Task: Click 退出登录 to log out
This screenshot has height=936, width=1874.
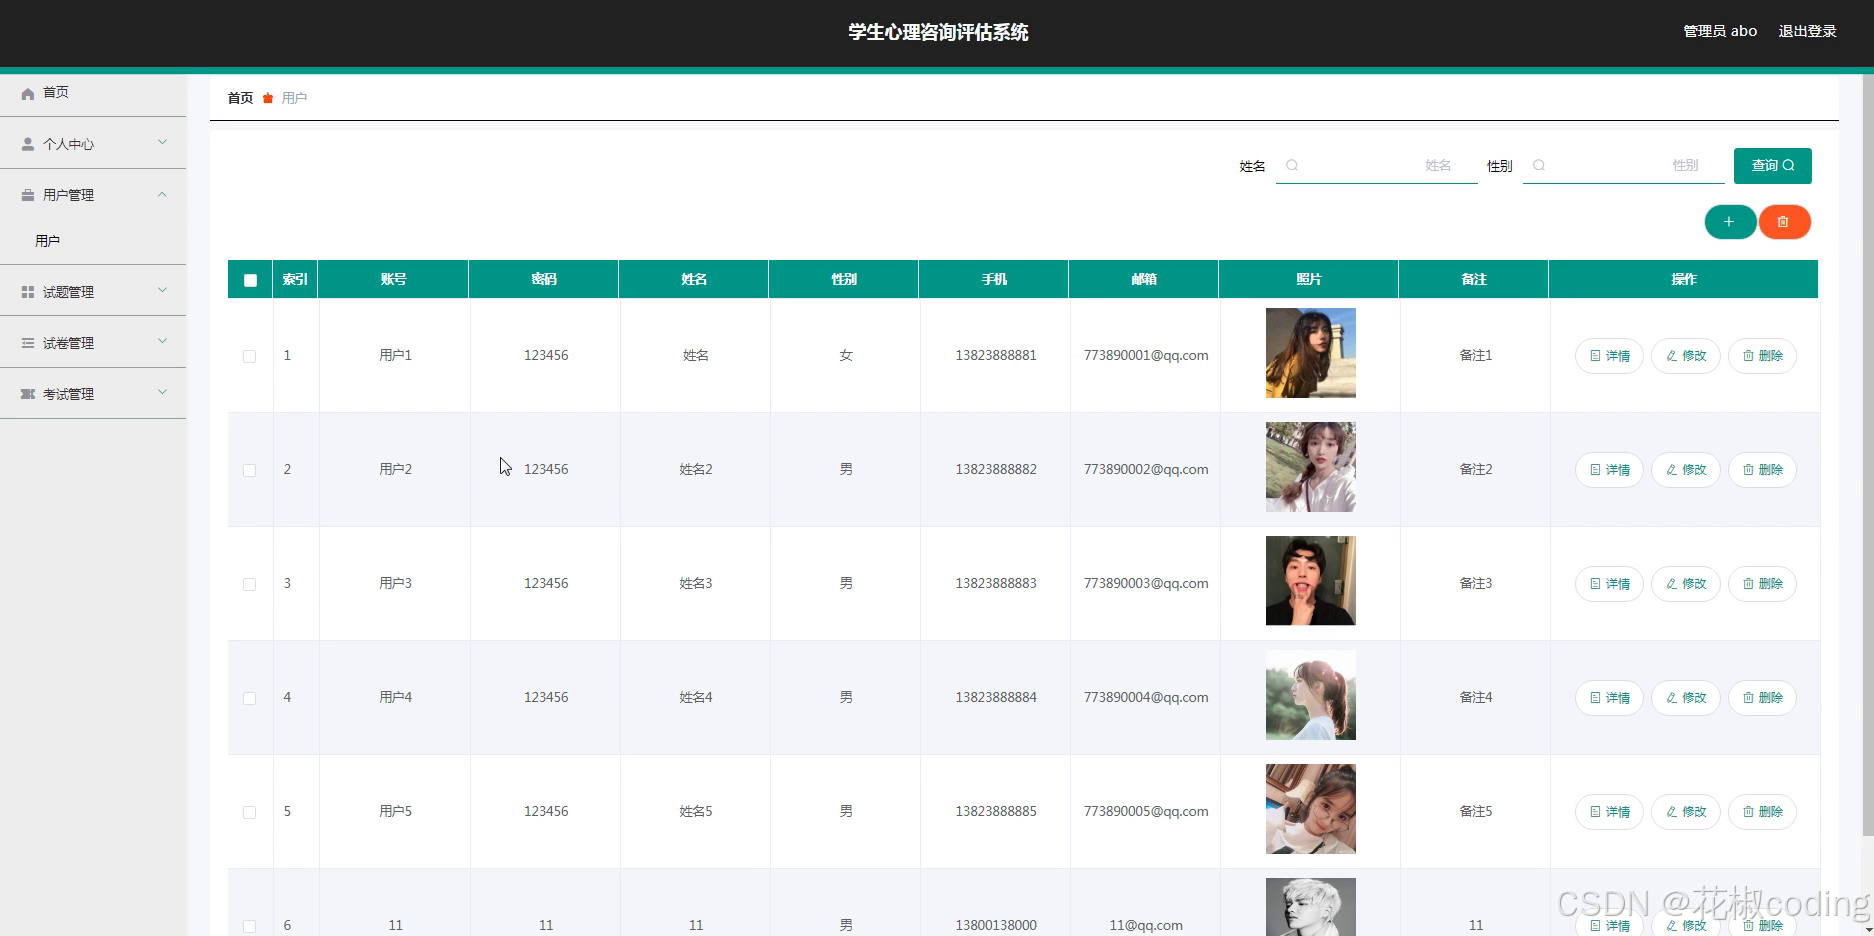Action: [1807, 32]
